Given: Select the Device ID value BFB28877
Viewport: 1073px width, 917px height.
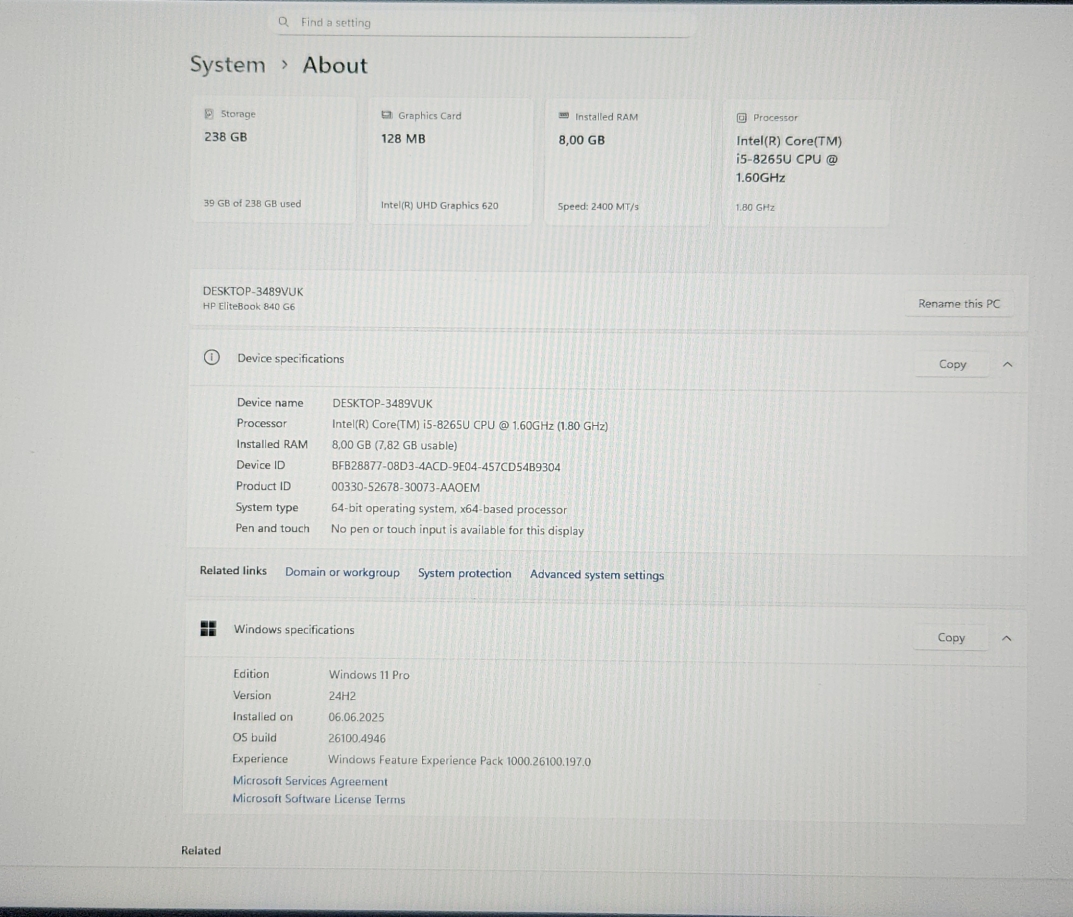Looking at the screenshot, I should (x=445, y=467).
